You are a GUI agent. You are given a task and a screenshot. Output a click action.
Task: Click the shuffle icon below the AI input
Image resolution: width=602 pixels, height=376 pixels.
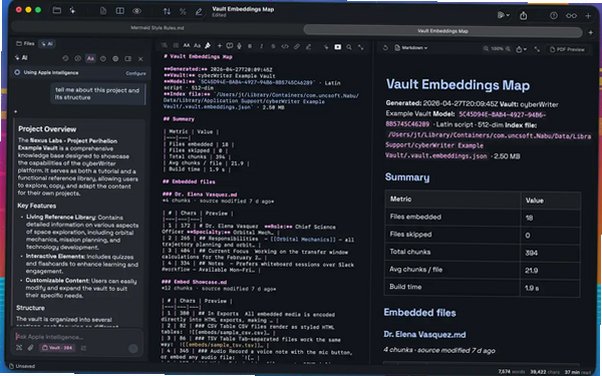click(x=19, y=348)
